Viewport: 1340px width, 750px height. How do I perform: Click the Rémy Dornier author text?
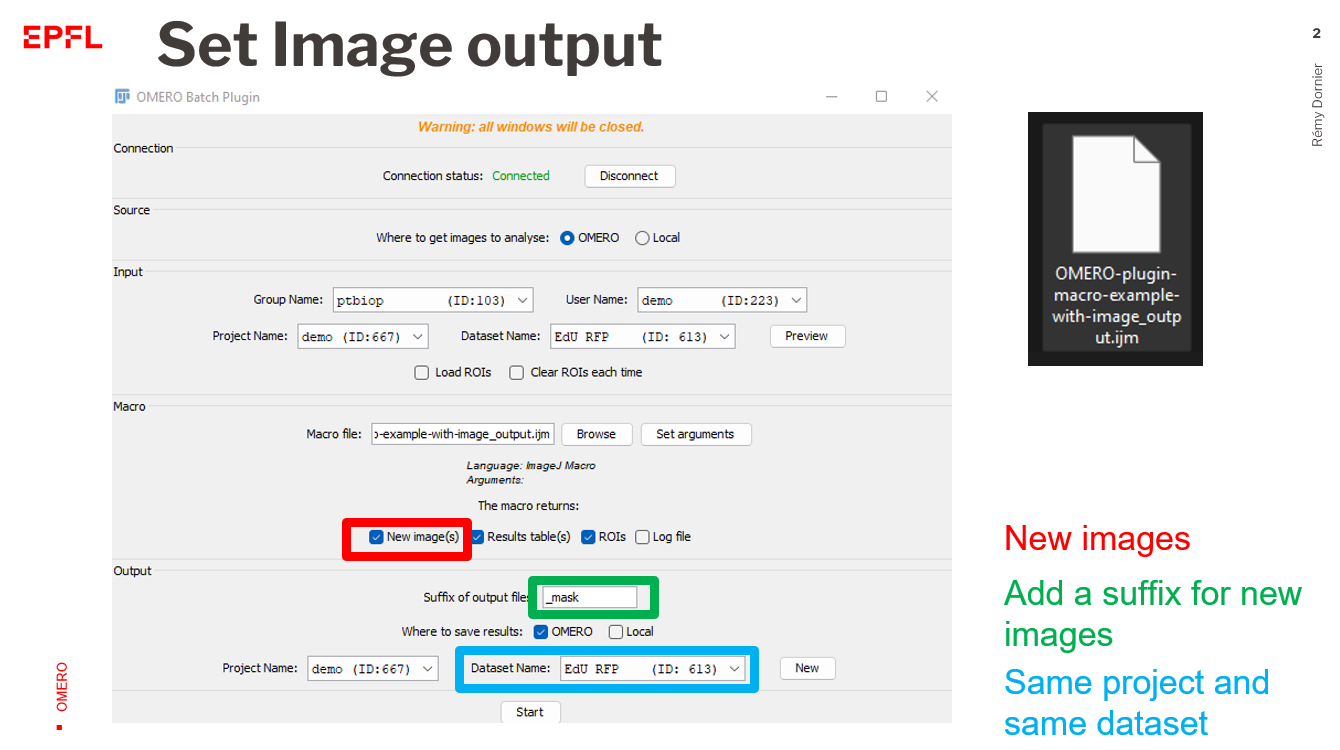coord(1317,106)
